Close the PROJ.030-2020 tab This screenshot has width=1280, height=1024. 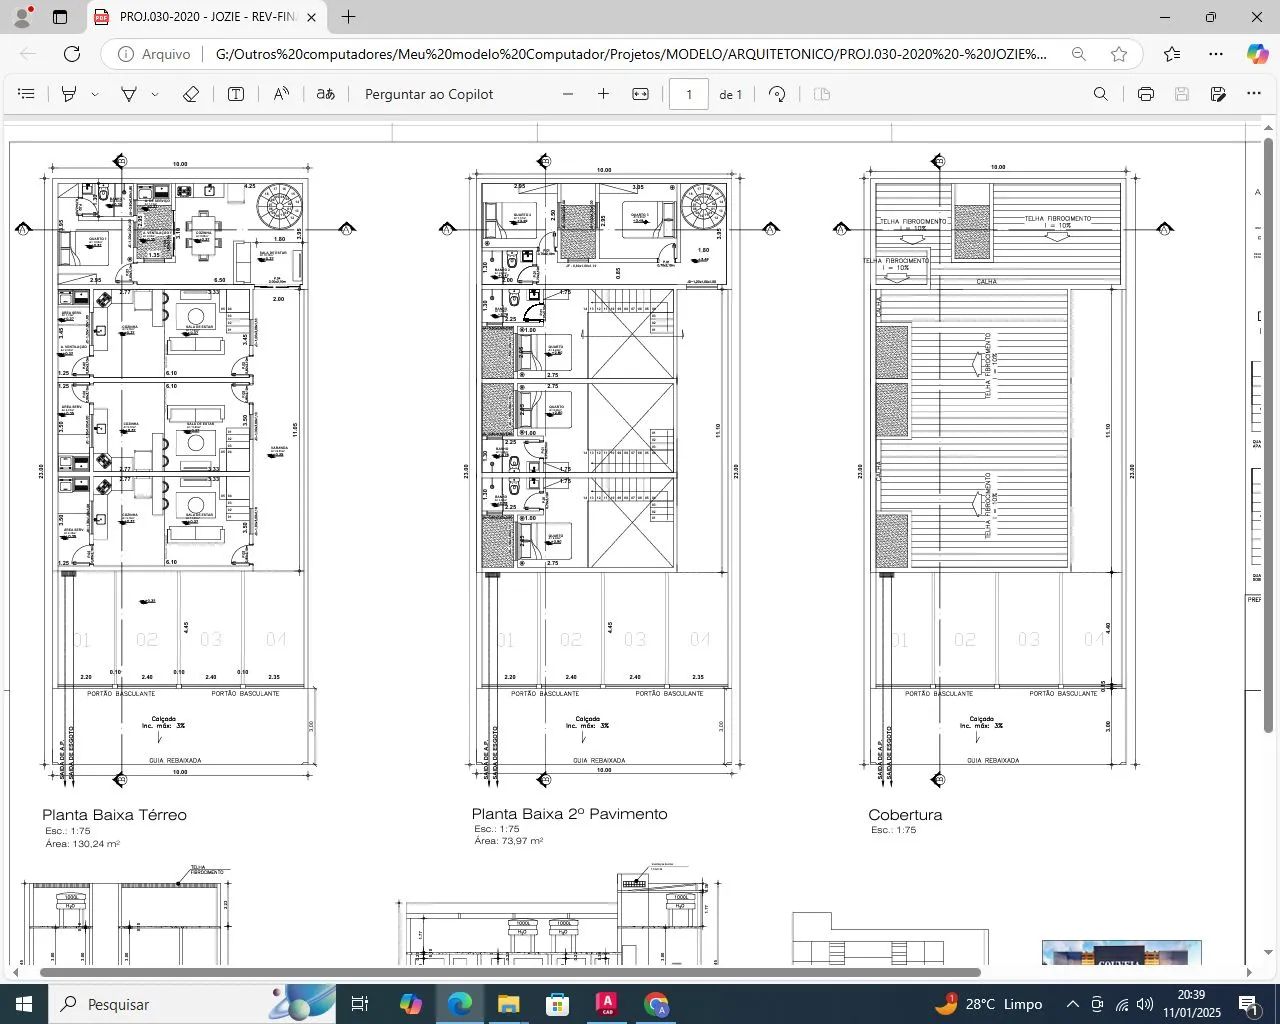coord(311,17)
